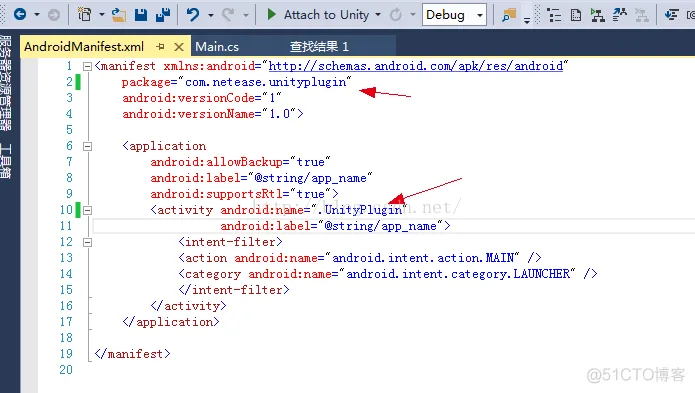The height and width of the screenshot is (393, 695).
Task: Click the greyed-out hierarchy toolbar icon
Action: pyautogui.click(x=641, y=15)
